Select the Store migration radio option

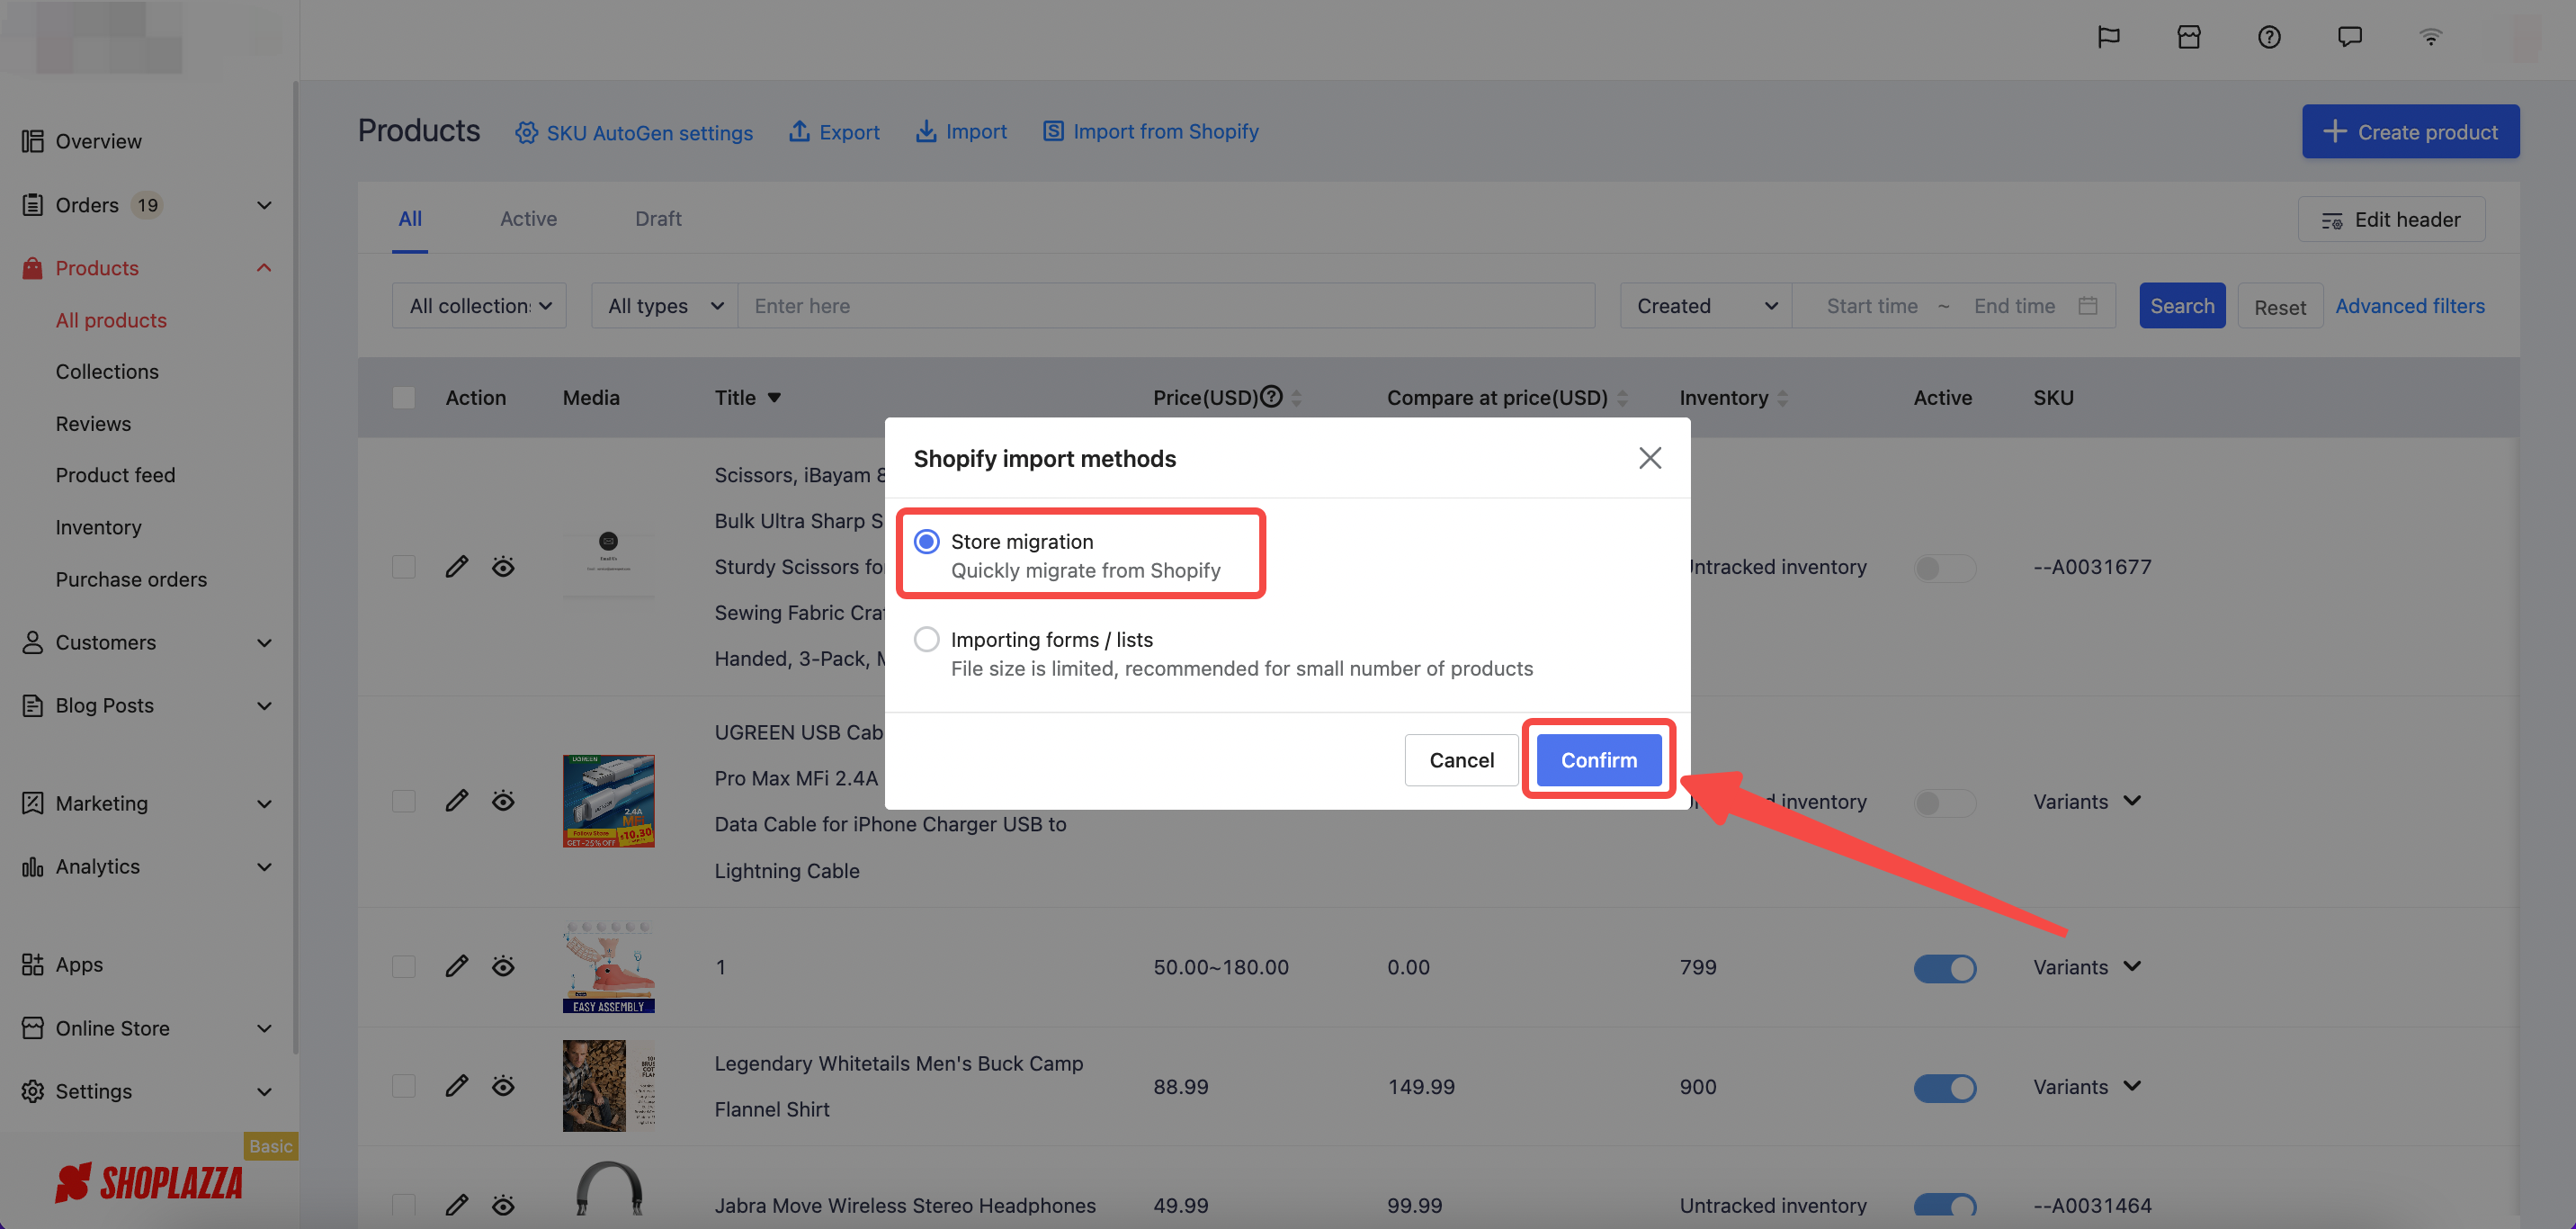[927, 542]
